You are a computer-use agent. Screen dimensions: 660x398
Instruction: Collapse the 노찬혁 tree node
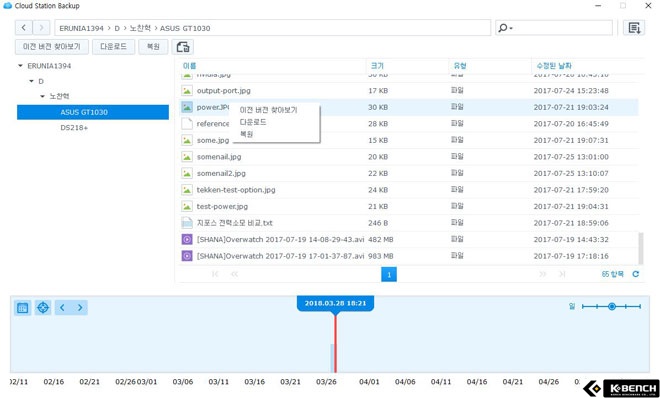coord(42,96)
